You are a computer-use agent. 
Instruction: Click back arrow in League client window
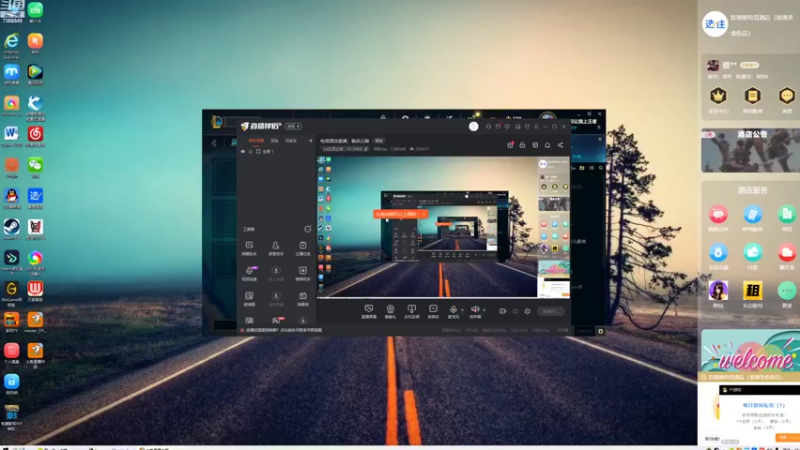point(214,143)
